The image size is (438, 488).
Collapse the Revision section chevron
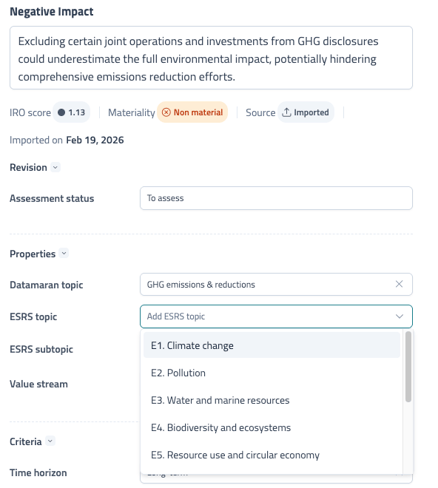click(56, 167)
